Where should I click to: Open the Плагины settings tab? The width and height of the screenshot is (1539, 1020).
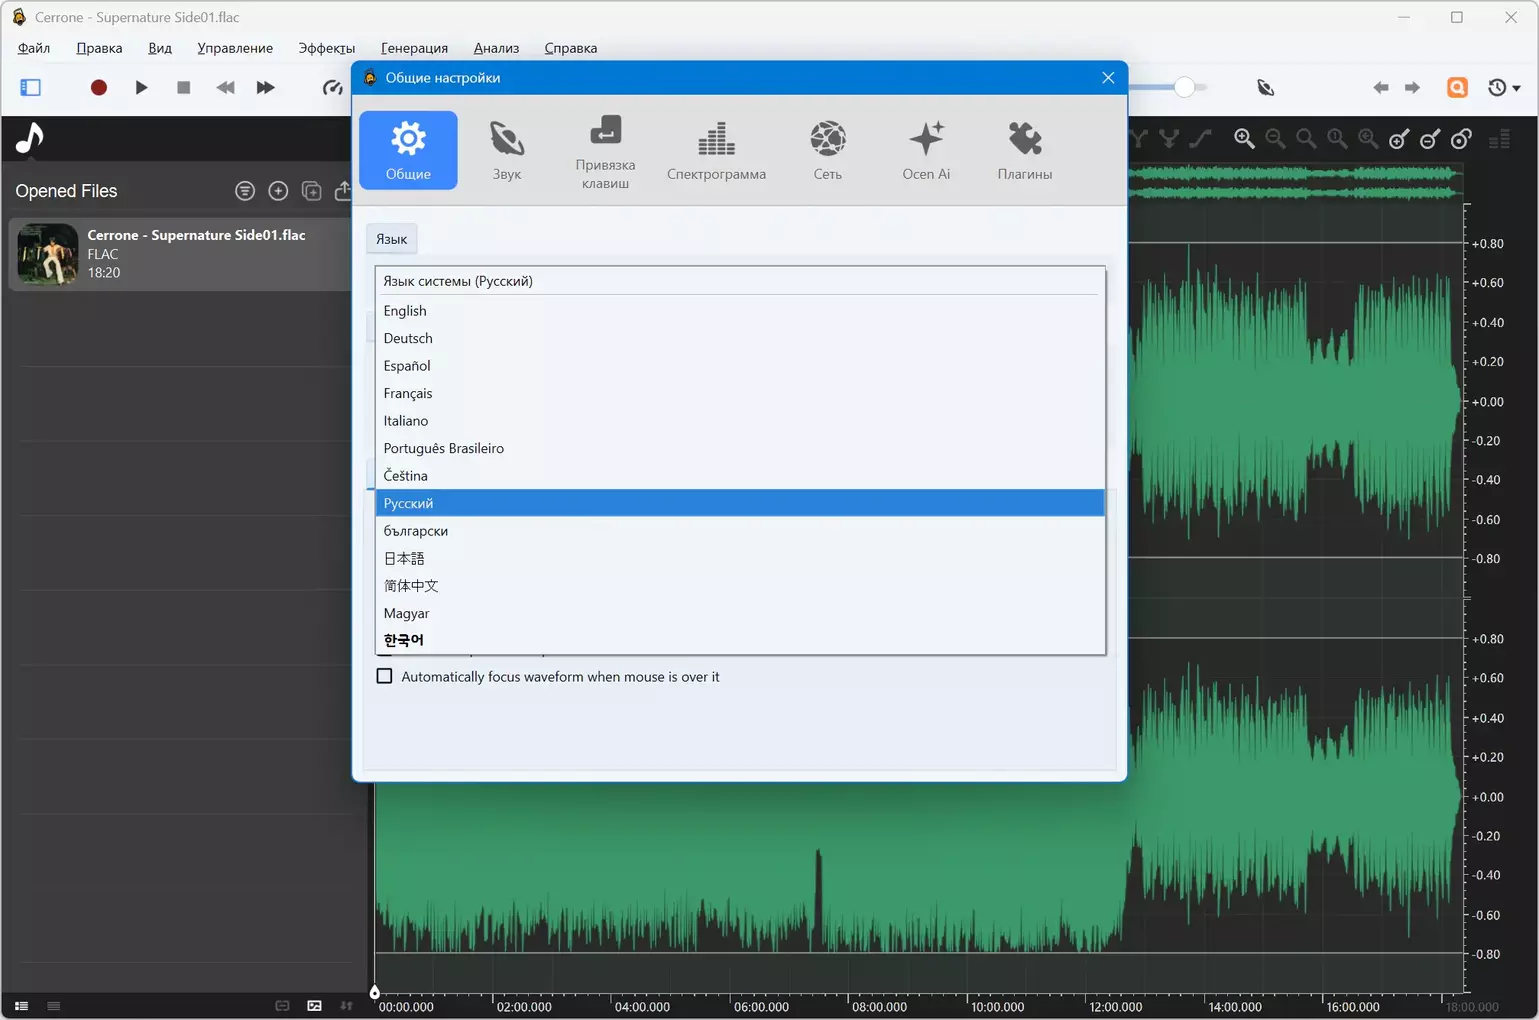[1024, 151]
